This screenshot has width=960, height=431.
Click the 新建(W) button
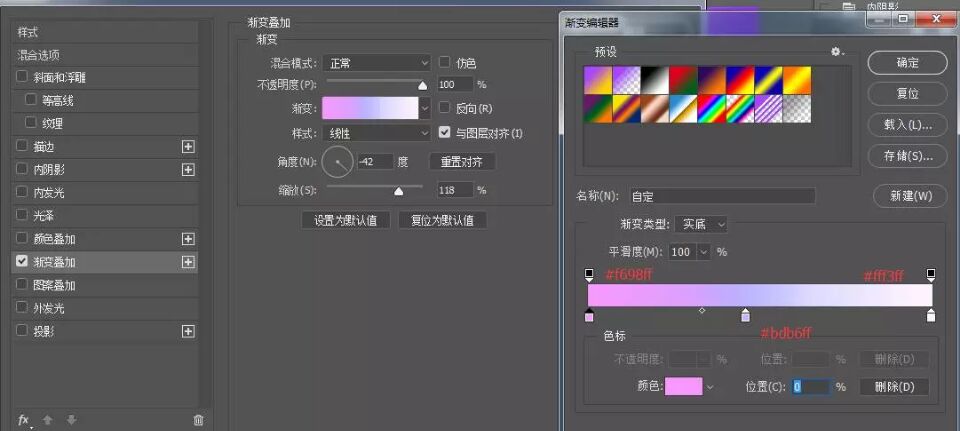point(911,196)
